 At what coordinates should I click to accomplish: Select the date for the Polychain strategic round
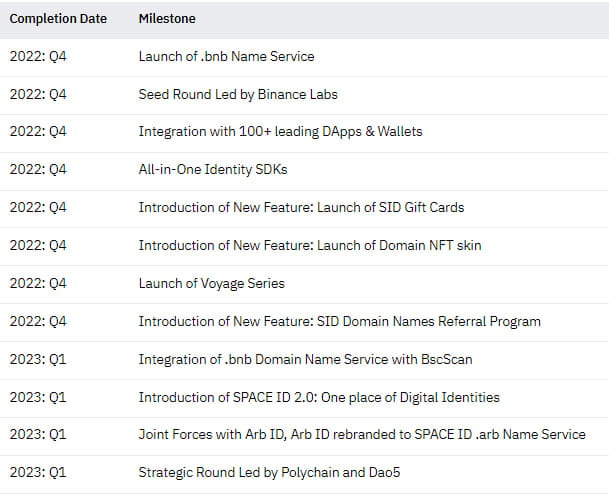[x=38, y=473]
